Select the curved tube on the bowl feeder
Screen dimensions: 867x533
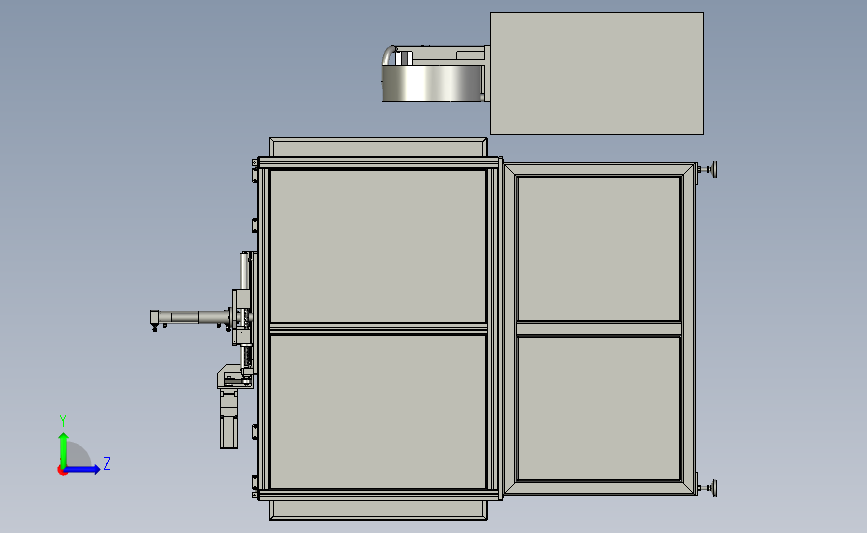click(389, 55)
